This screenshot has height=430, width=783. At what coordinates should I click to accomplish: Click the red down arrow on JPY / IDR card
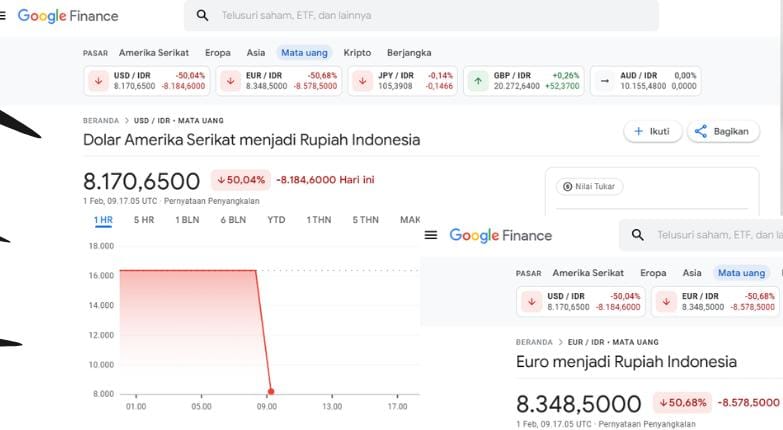pyautogui.click(x=363, y=80)
